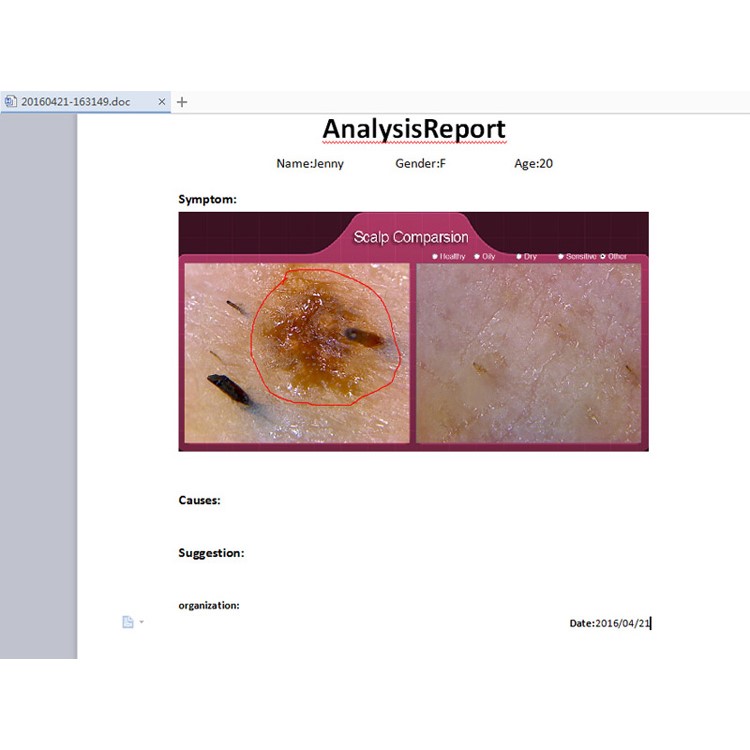
Task: Click the Causes: label
Action: point(199,500)
